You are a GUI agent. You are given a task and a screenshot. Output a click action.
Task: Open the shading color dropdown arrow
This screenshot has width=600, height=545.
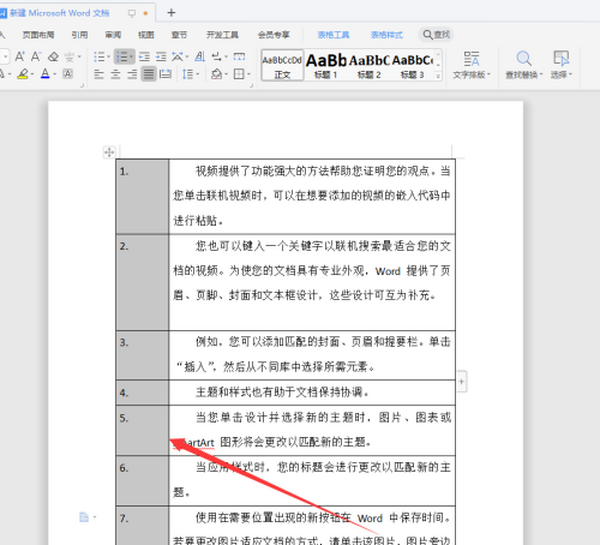227,74
